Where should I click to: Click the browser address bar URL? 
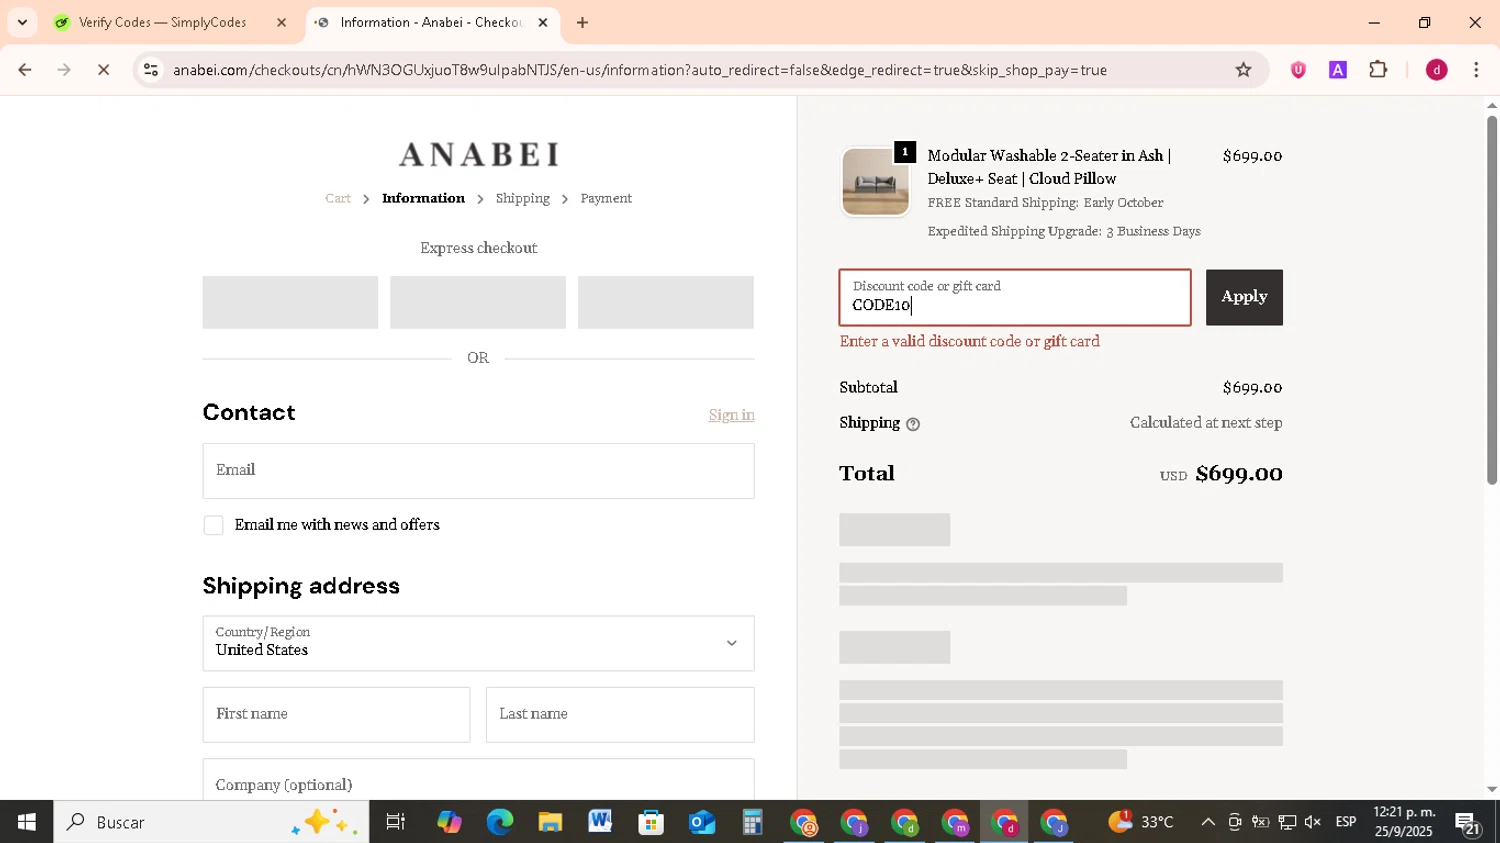click(640, 70)
